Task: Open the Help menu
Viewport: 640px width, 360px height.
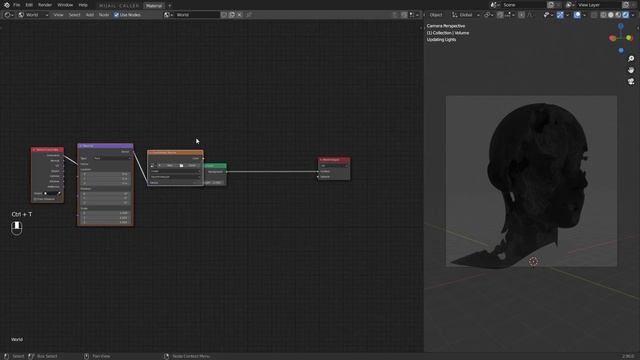Action: (83, 5)
